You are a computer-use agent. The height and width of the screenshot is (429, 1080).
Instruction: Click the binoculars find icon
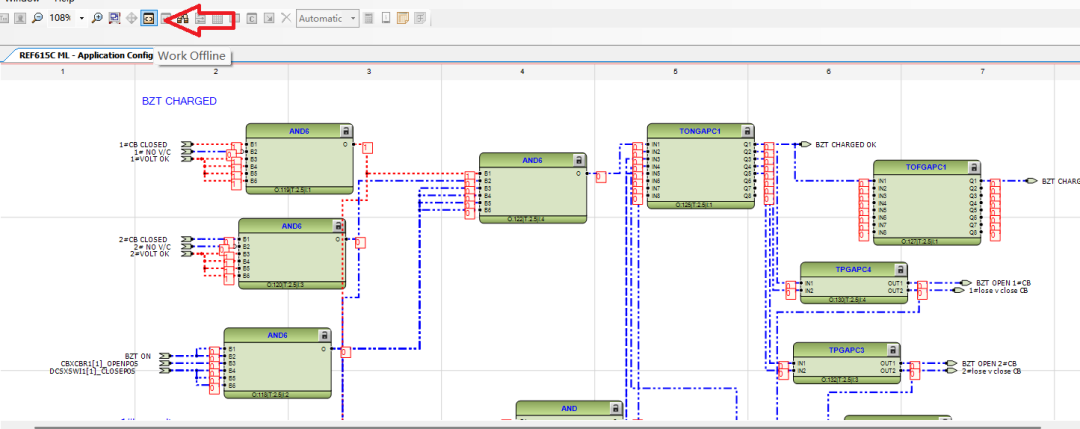coord(183,19)
